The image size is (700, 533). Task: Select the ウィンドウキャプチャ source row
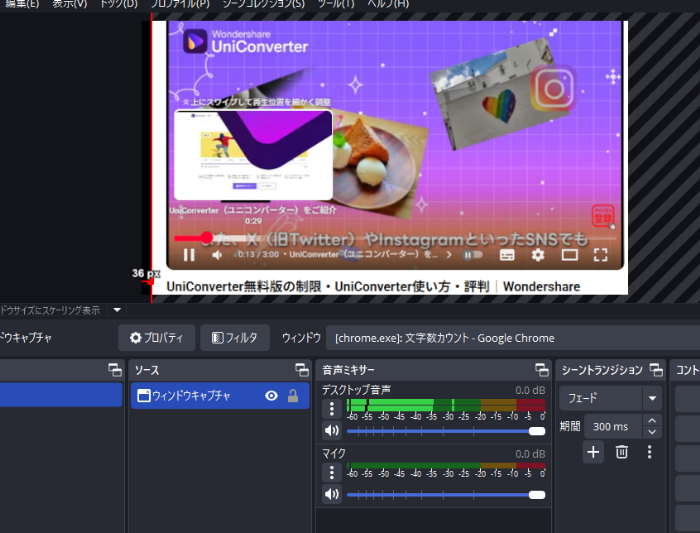[x=220, y=396]
